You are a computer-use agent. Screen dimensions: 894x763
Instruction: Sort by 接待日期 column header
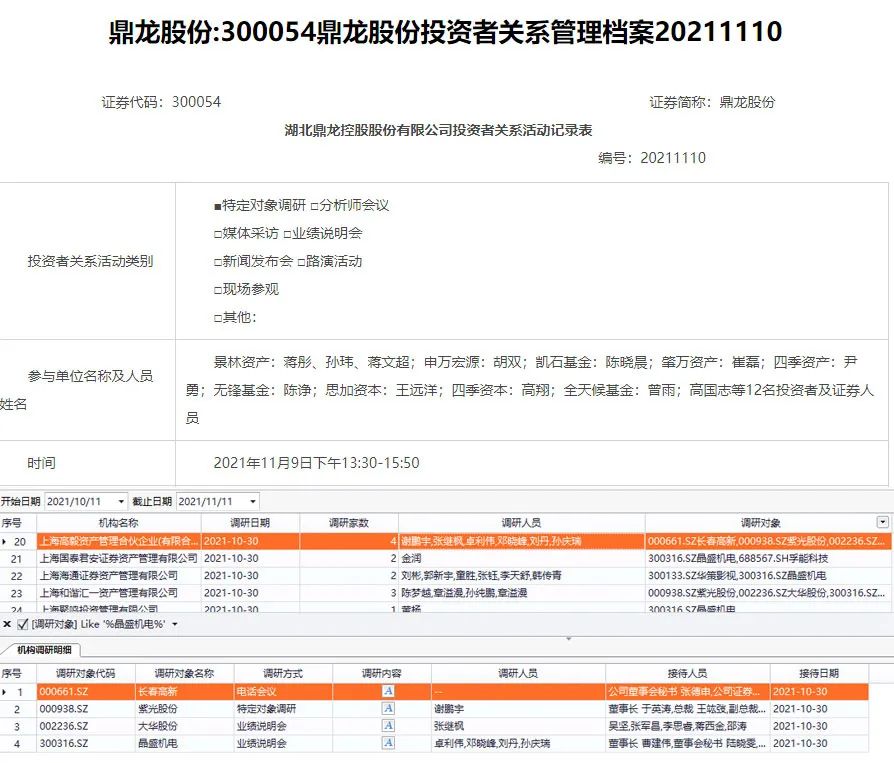819,673
